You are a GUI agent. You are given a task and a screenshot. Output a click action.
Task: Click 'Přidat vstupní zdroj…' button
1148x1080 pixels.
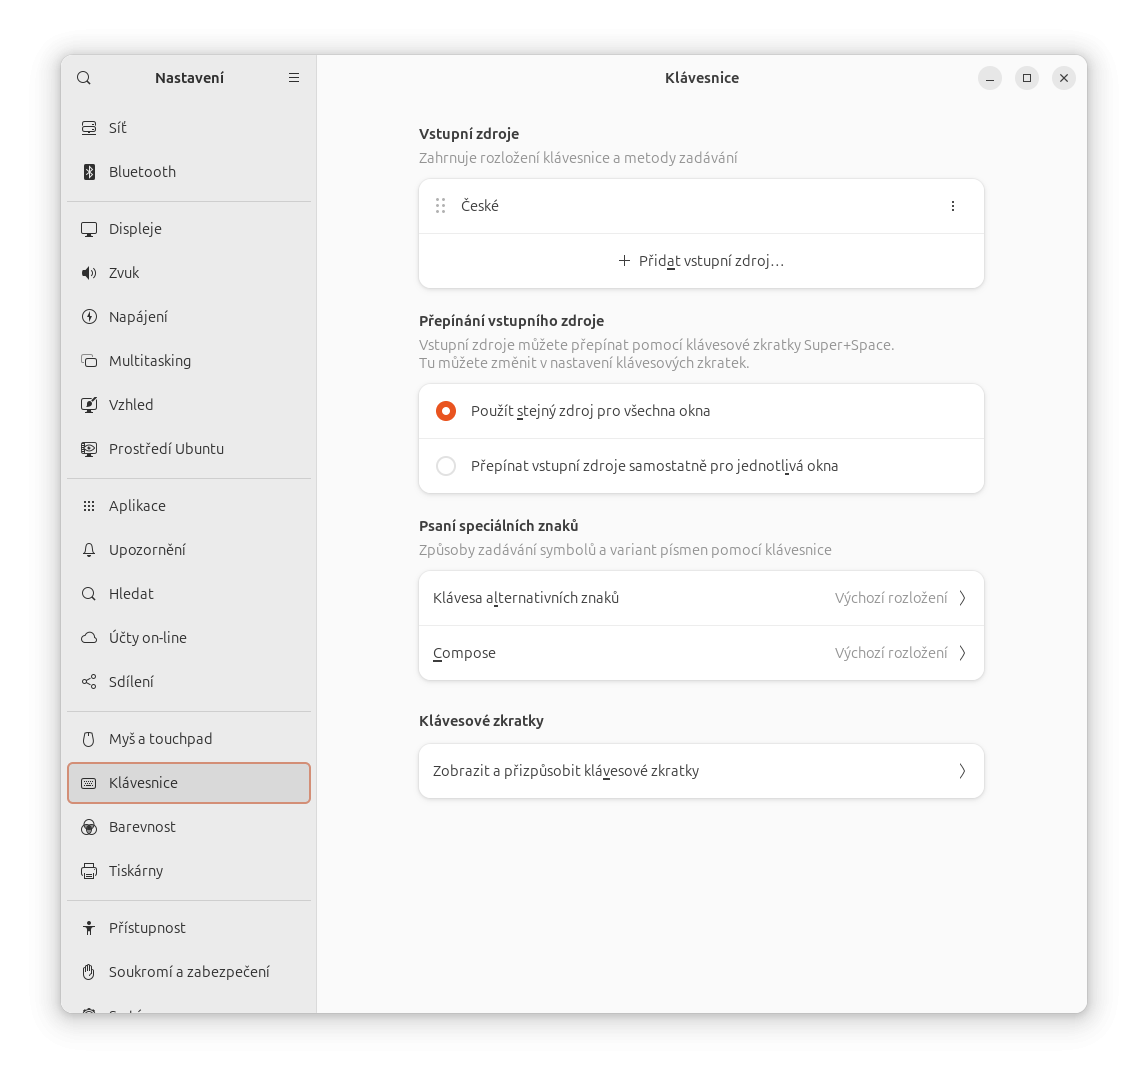click(701, 261)
